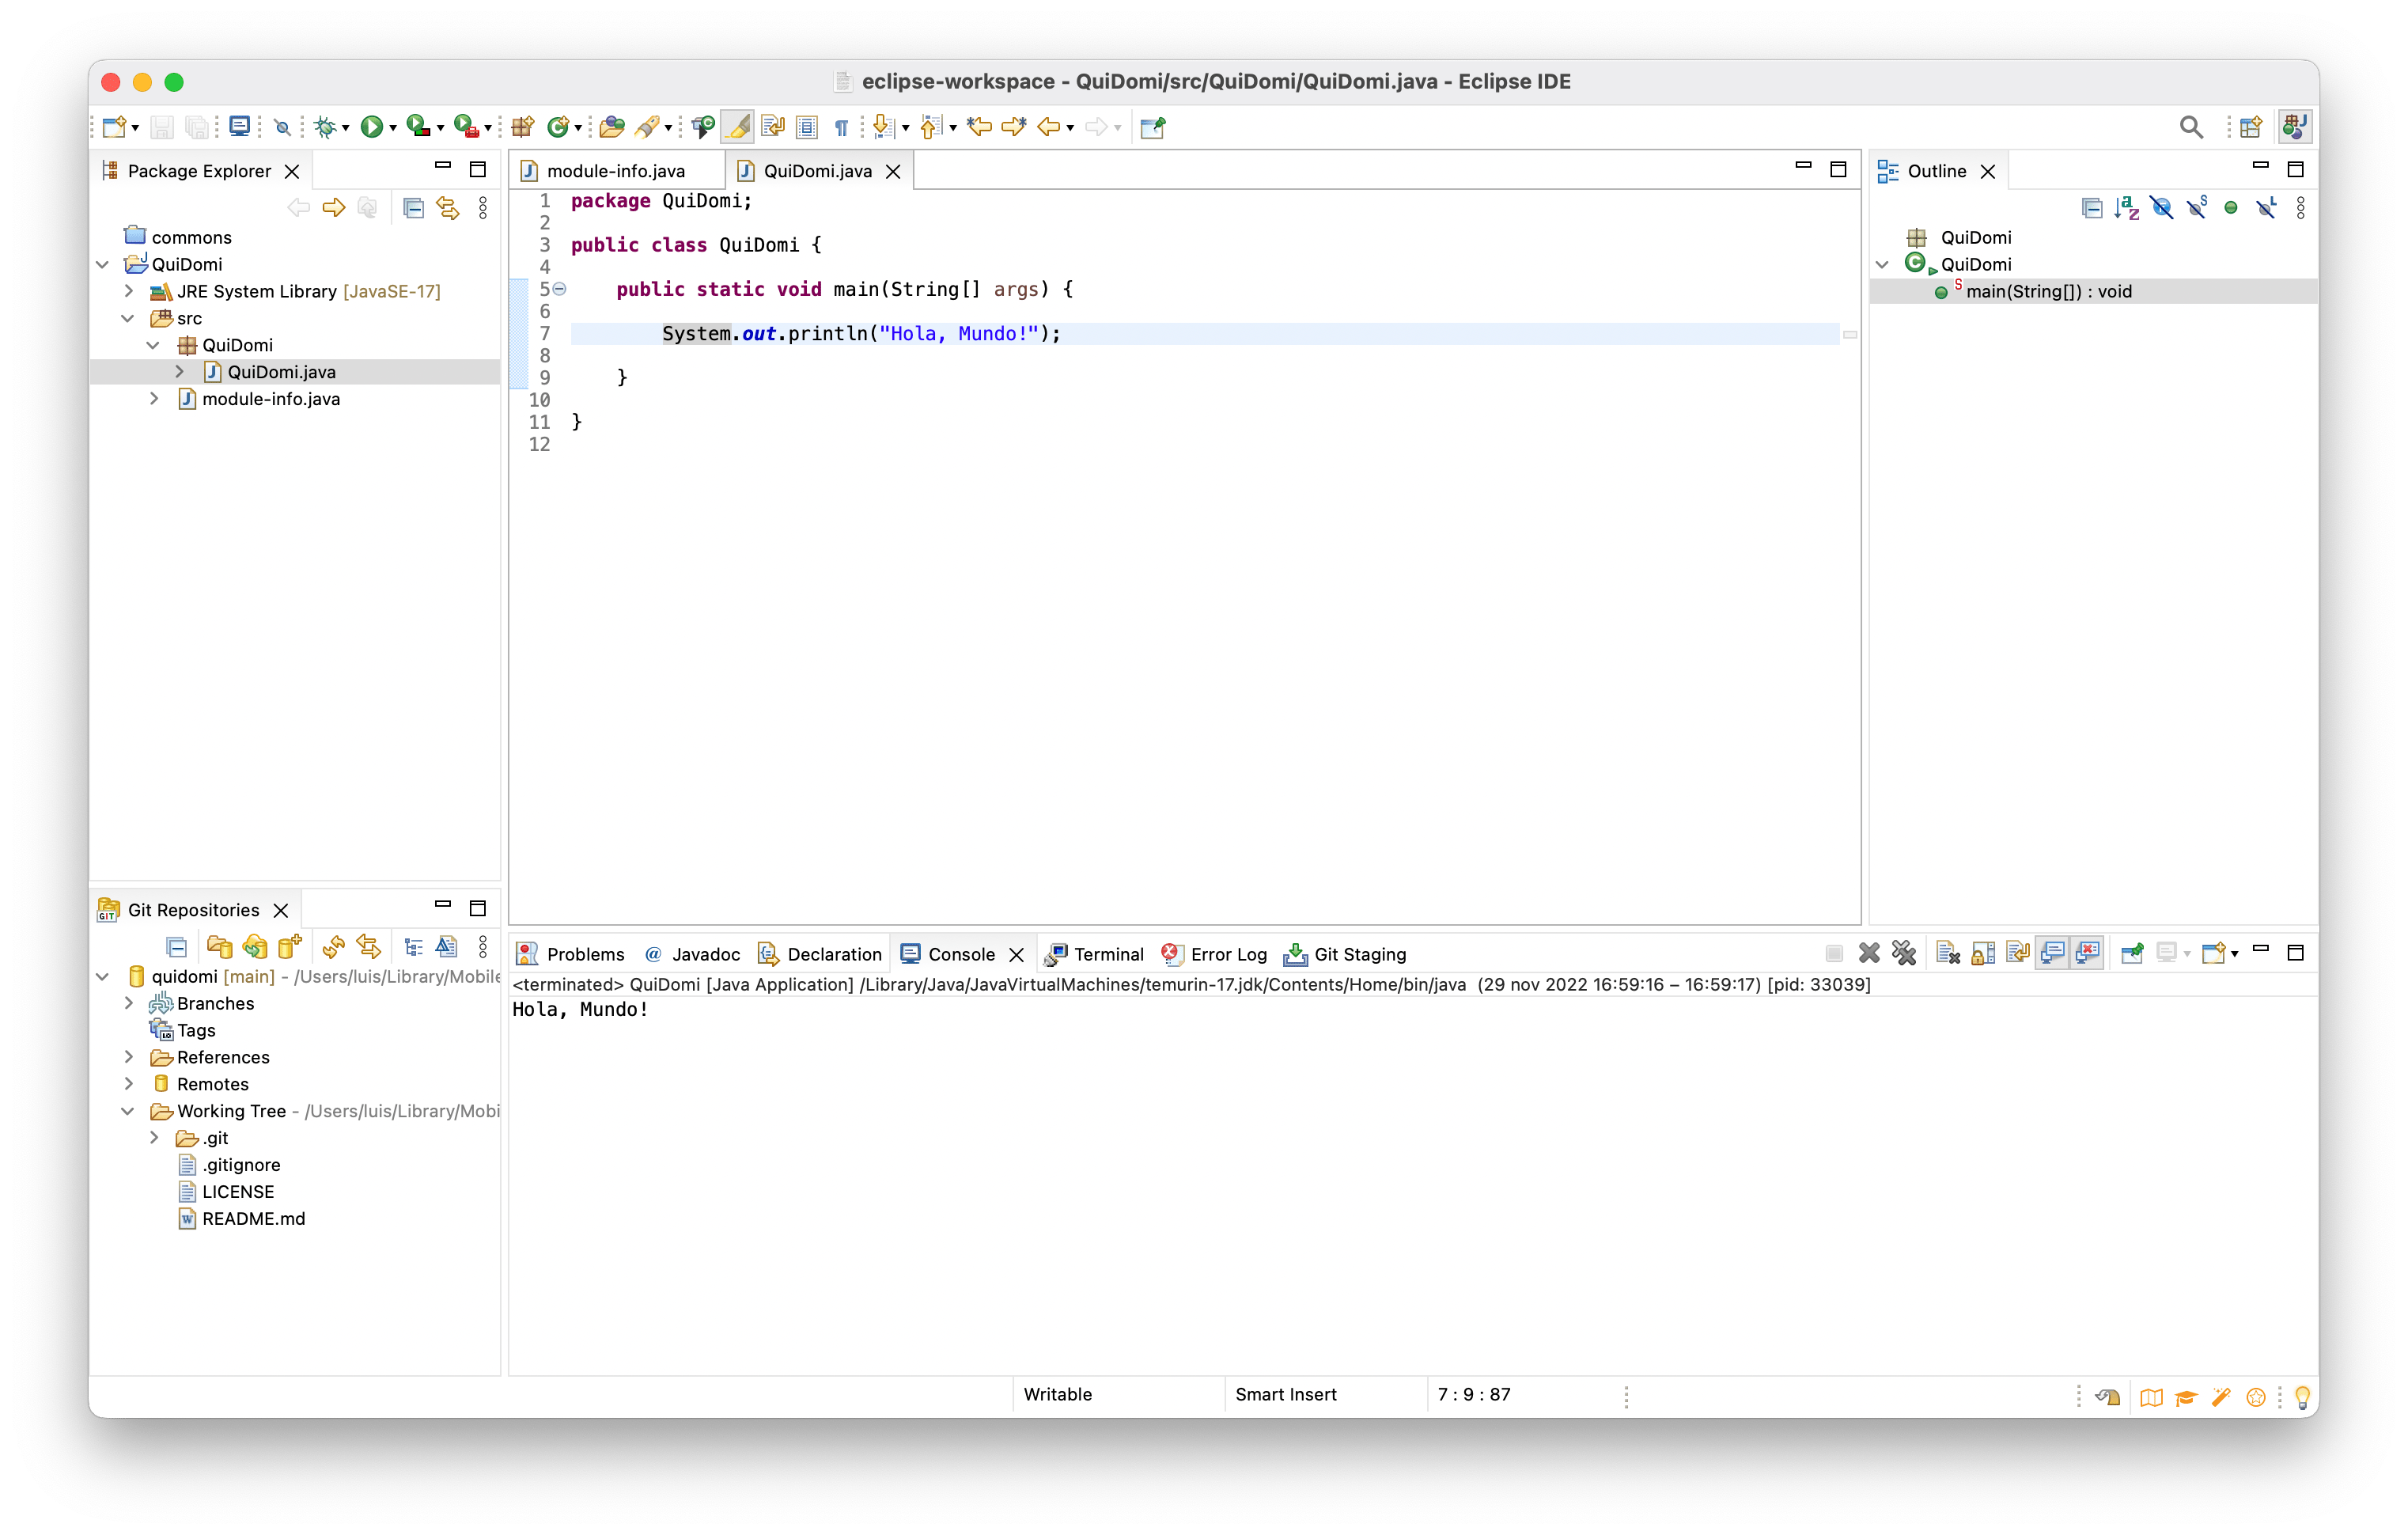Toggle Hide Static Members in Outline

[x=2196, y=208]
